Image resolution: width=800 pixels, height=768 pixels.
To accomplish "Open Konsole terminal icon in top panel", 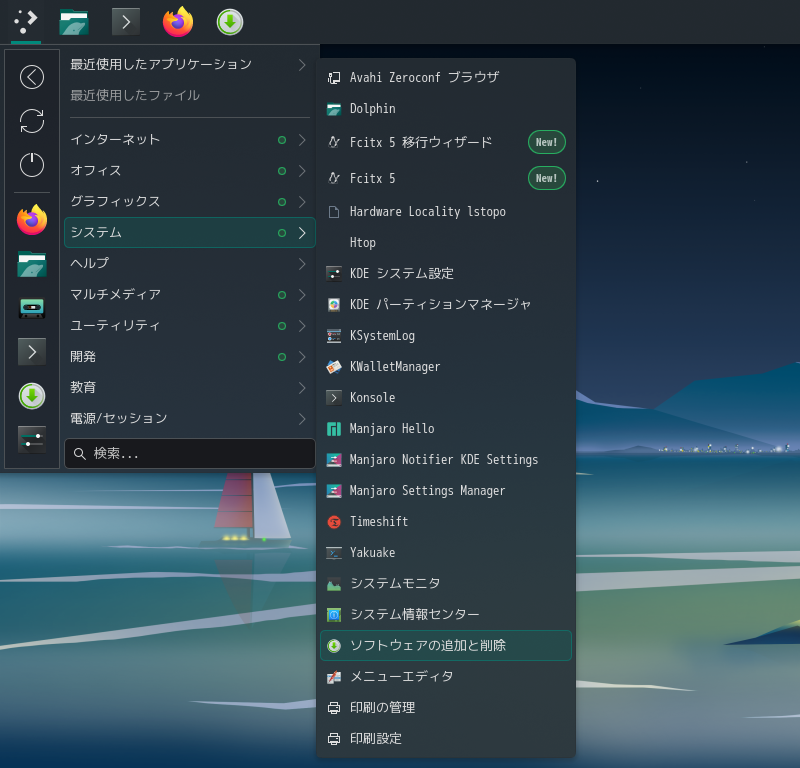I will 126,22.
